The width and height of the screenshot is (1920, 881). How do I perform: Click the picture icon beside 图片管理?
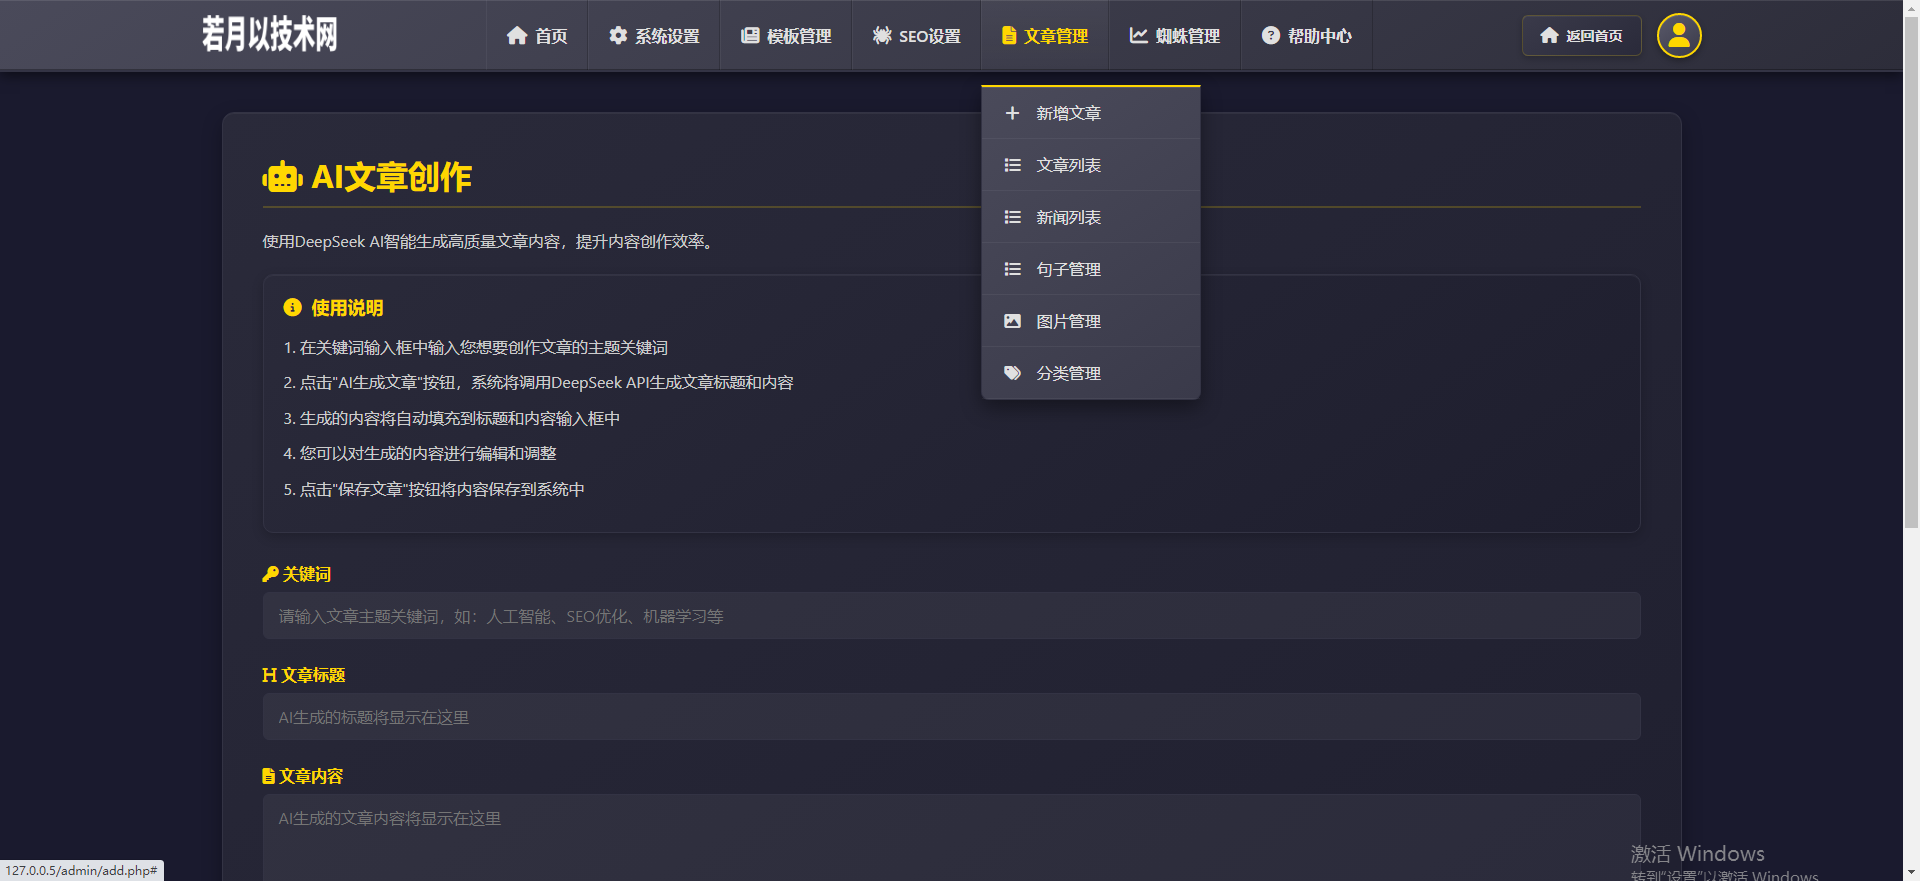[1012, 321]
